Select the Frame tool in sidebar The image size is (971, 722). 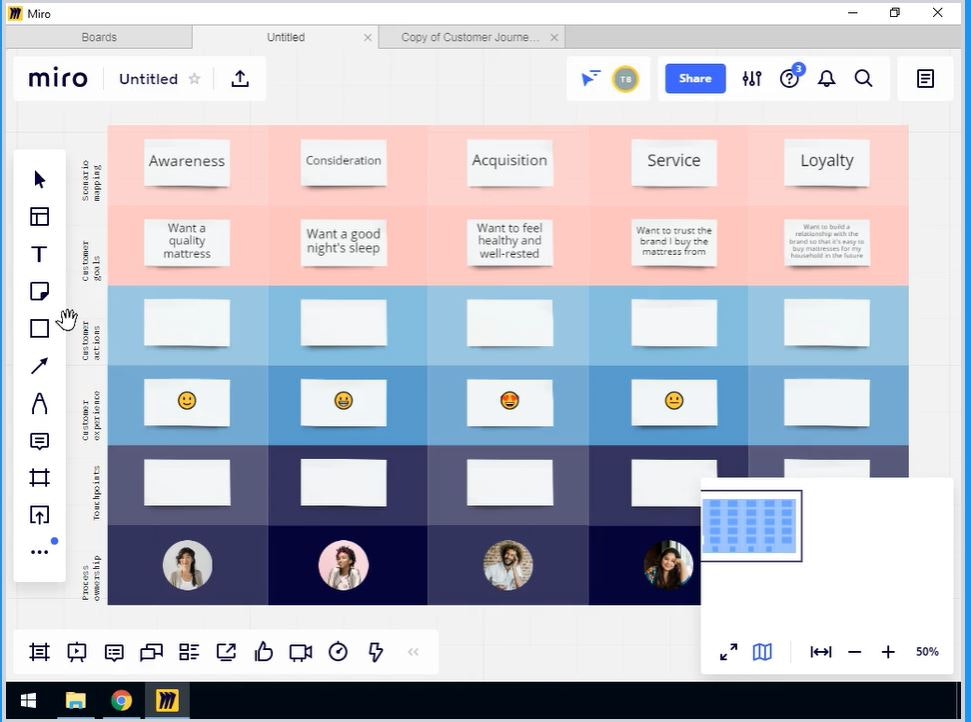40,477
